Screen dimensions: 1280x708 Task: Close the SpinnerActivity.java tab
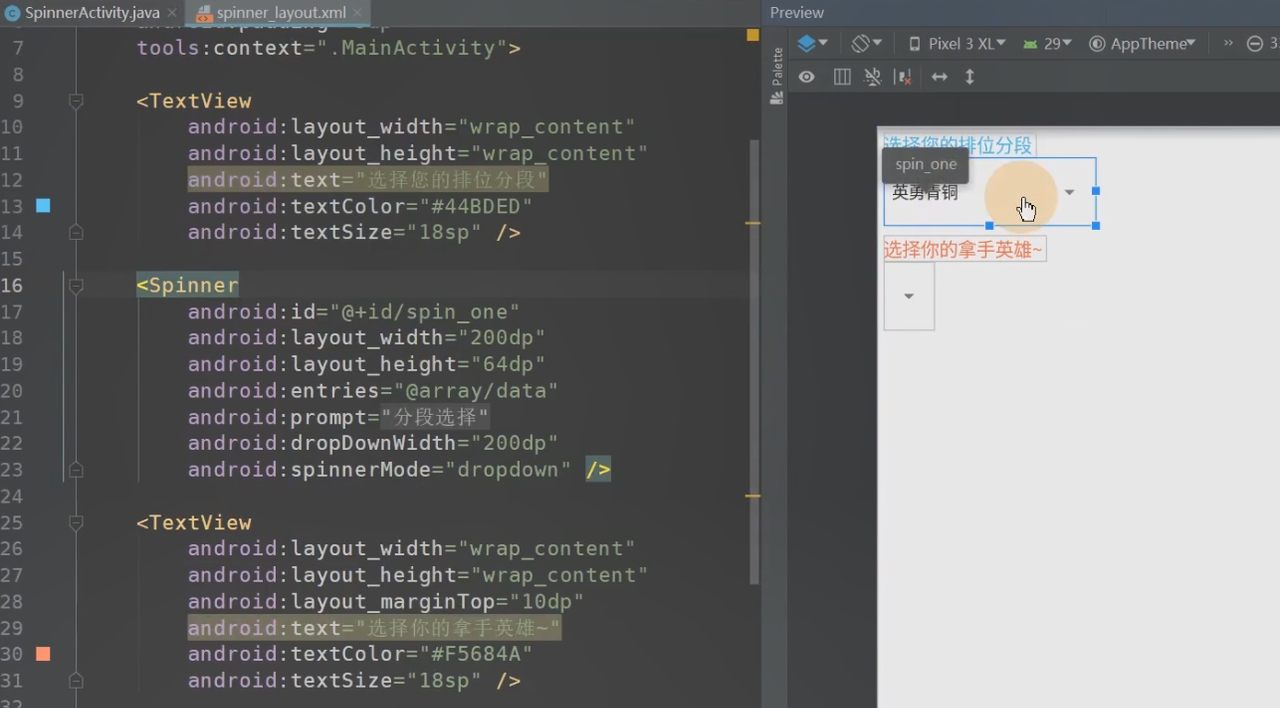[170, 14]
